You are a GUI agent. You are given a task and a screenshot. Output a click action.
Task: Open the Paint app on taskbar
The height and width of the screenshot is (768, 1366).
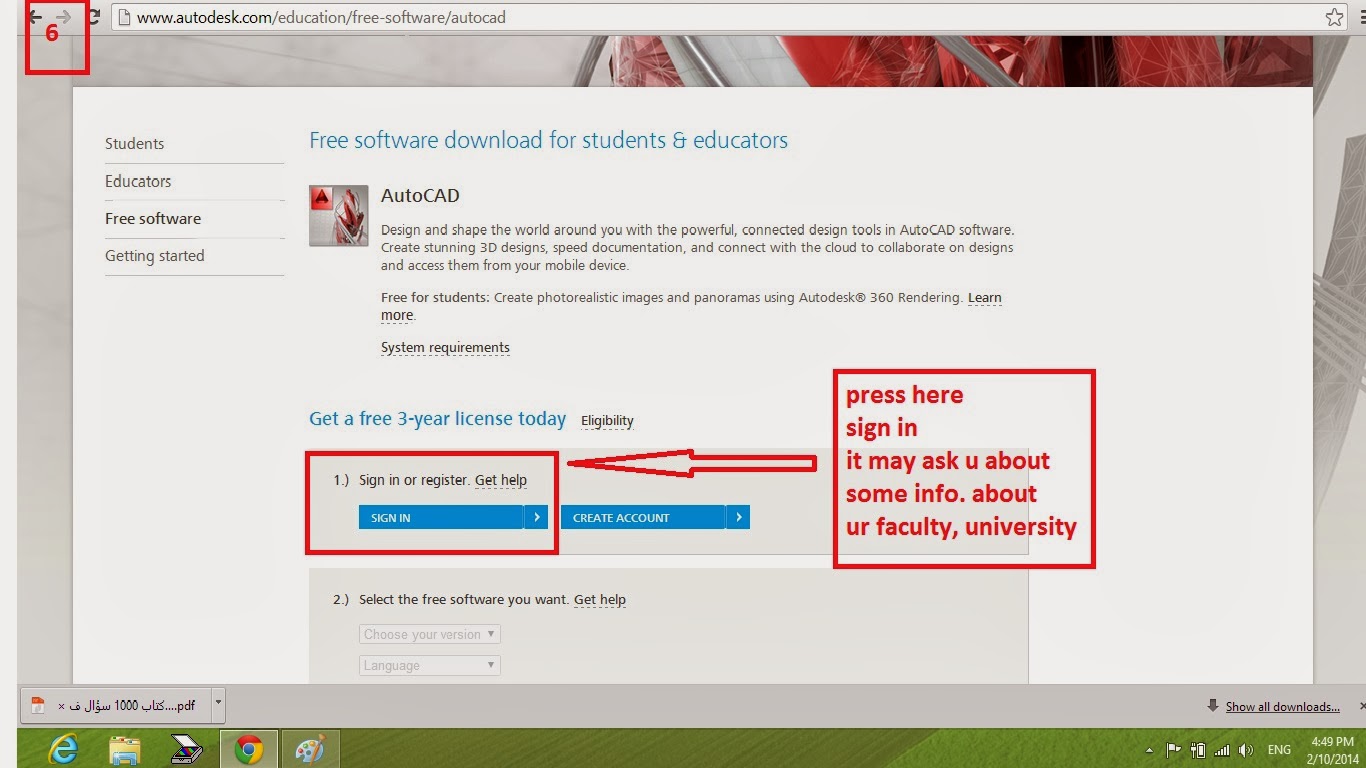[310, 749]
